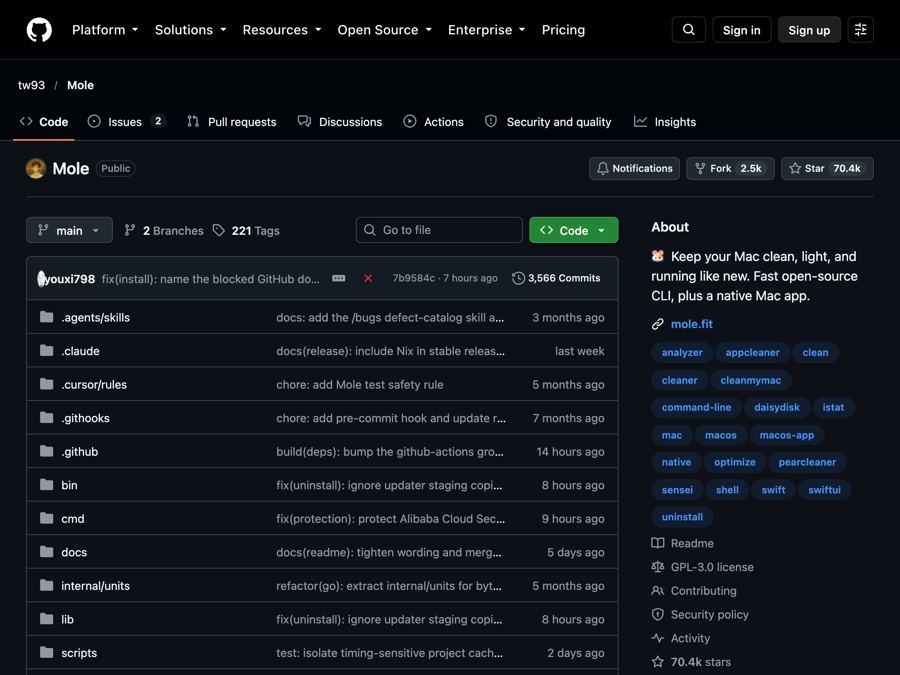Click the scripts folder icon
The width and height of the screenshot is (900, 675).
pos(46,653)
